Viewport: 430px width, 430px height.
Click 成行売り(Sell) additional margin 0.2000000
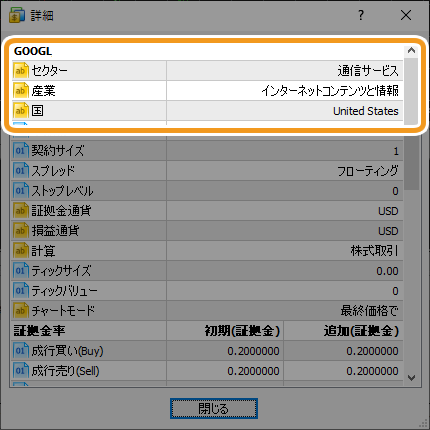tap(372, 371)
